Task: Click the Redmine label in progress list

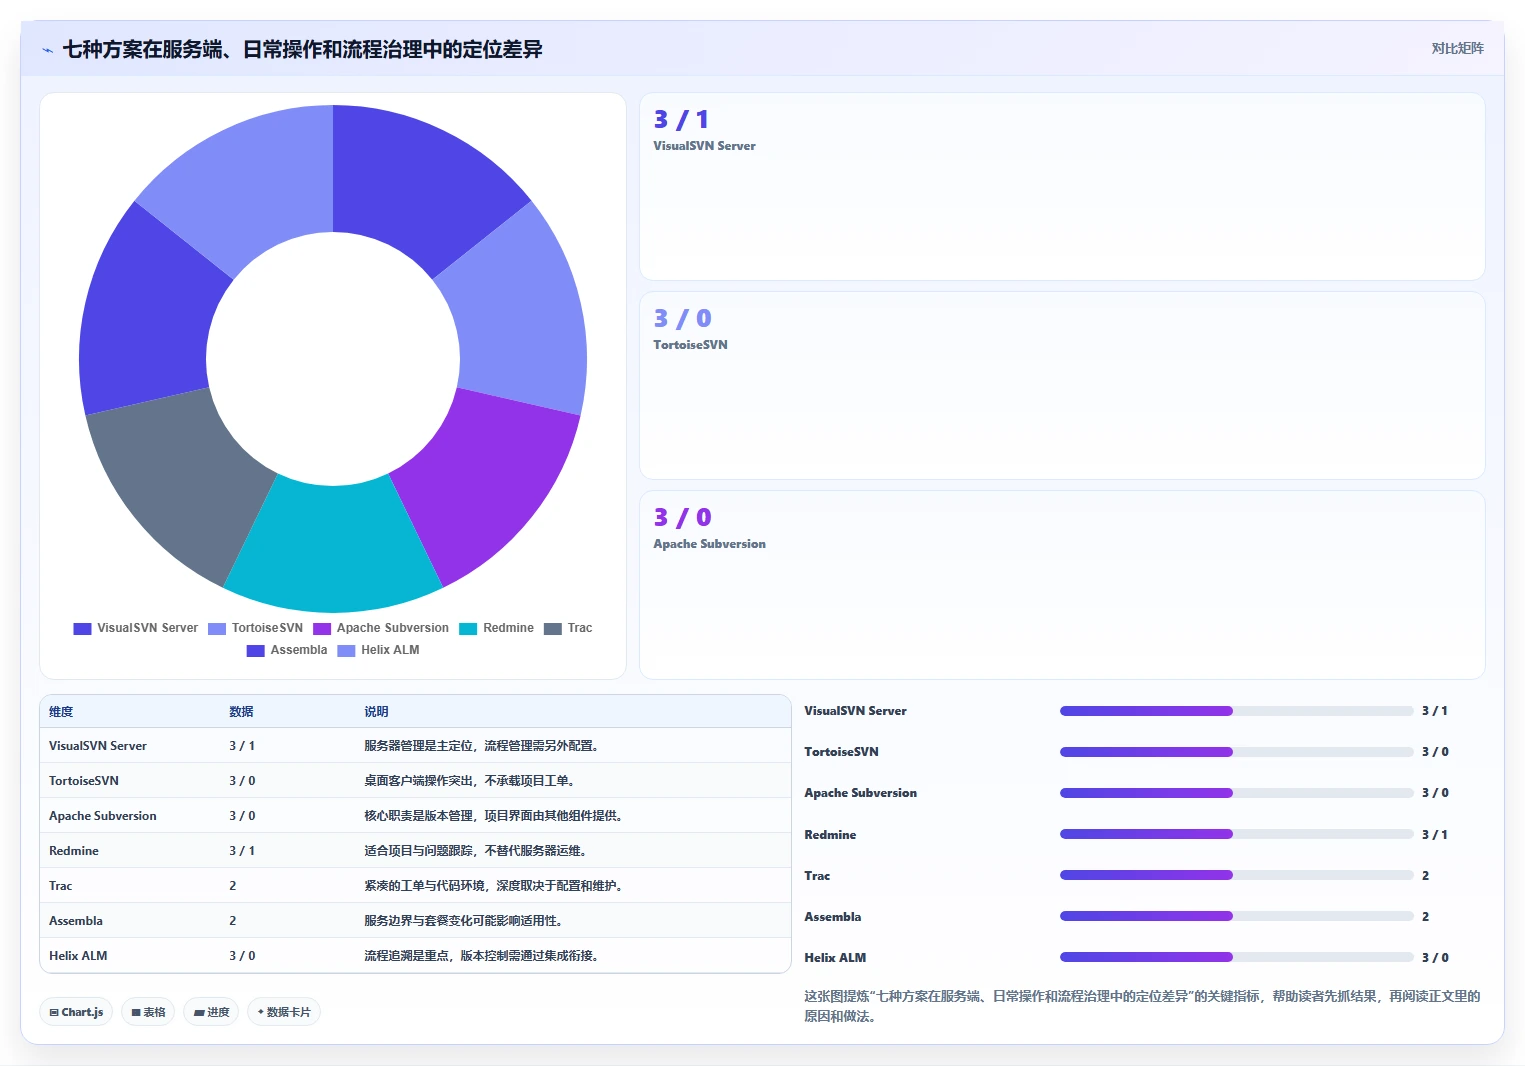Action: (830, 835)
